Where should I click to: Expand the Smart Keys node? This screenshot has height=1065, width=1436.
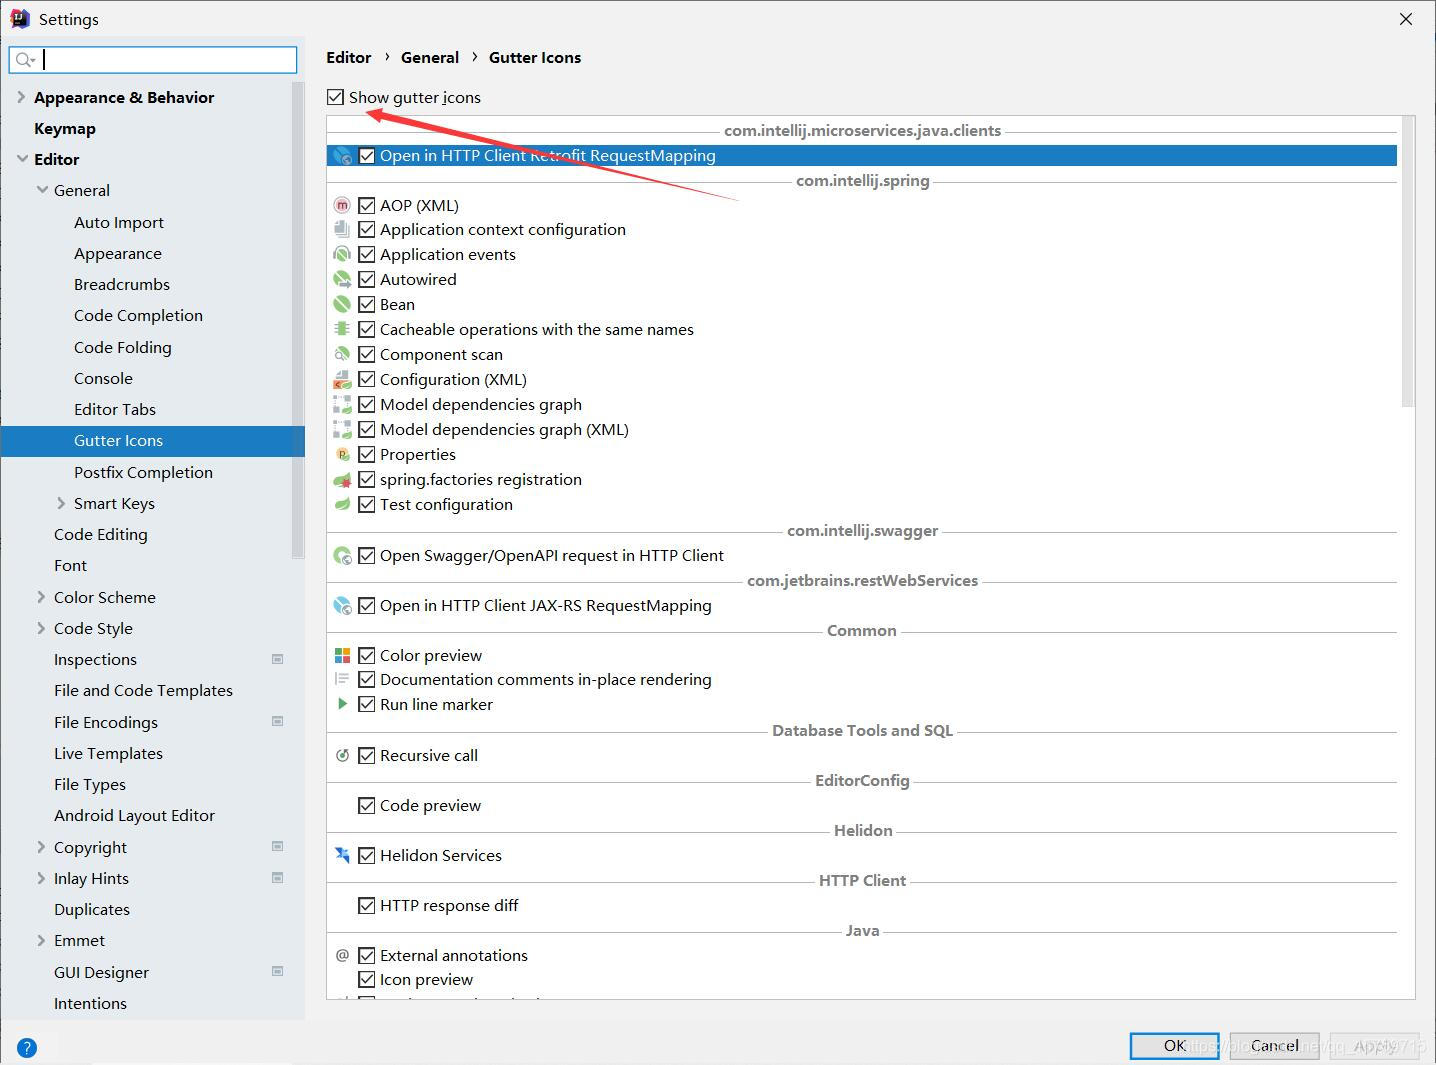[x=61, y=503]
